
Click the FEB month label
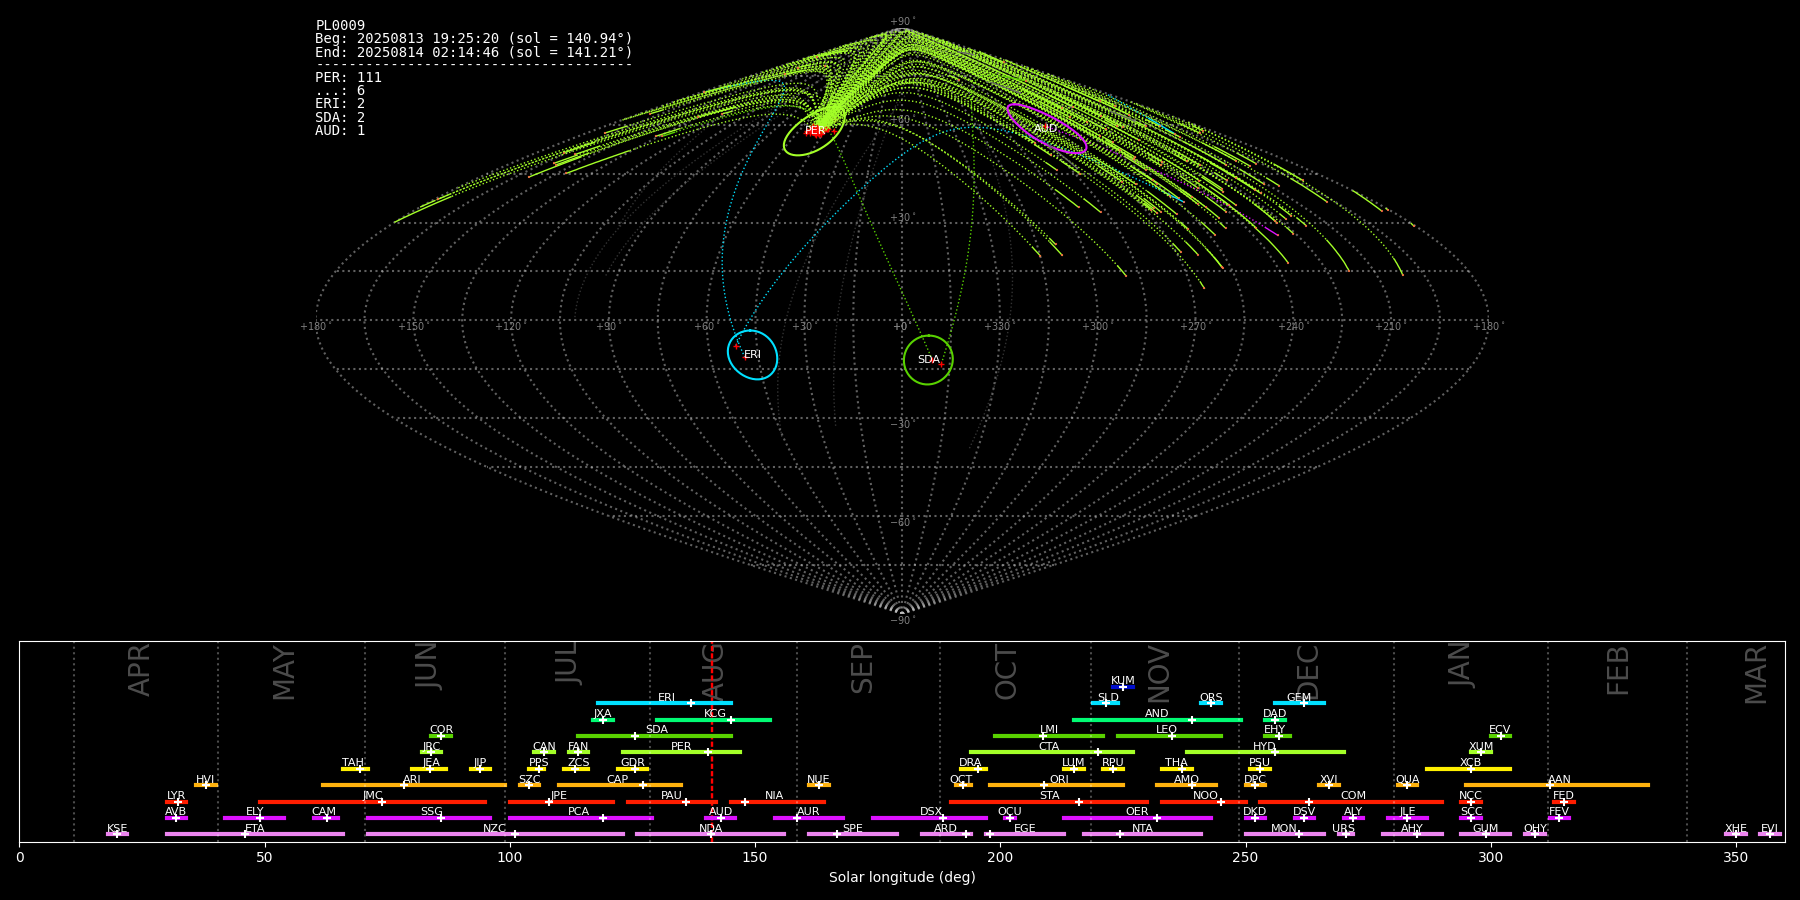[1617, 671]
